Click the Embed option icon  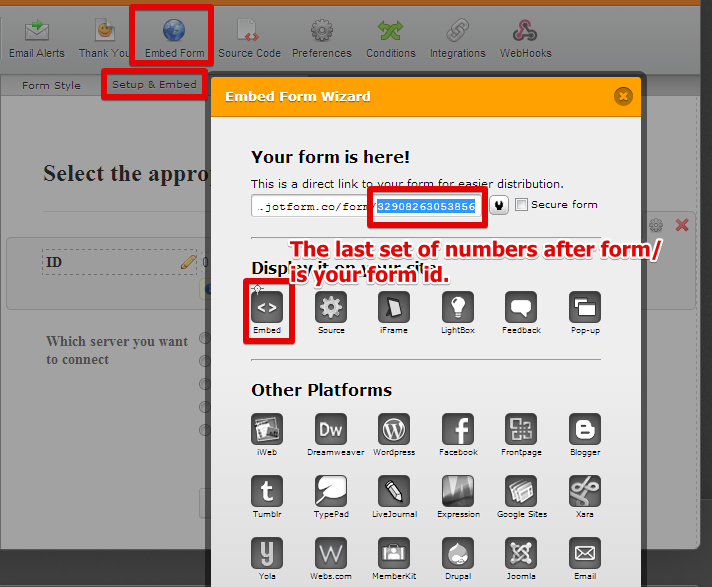[267, 308]
